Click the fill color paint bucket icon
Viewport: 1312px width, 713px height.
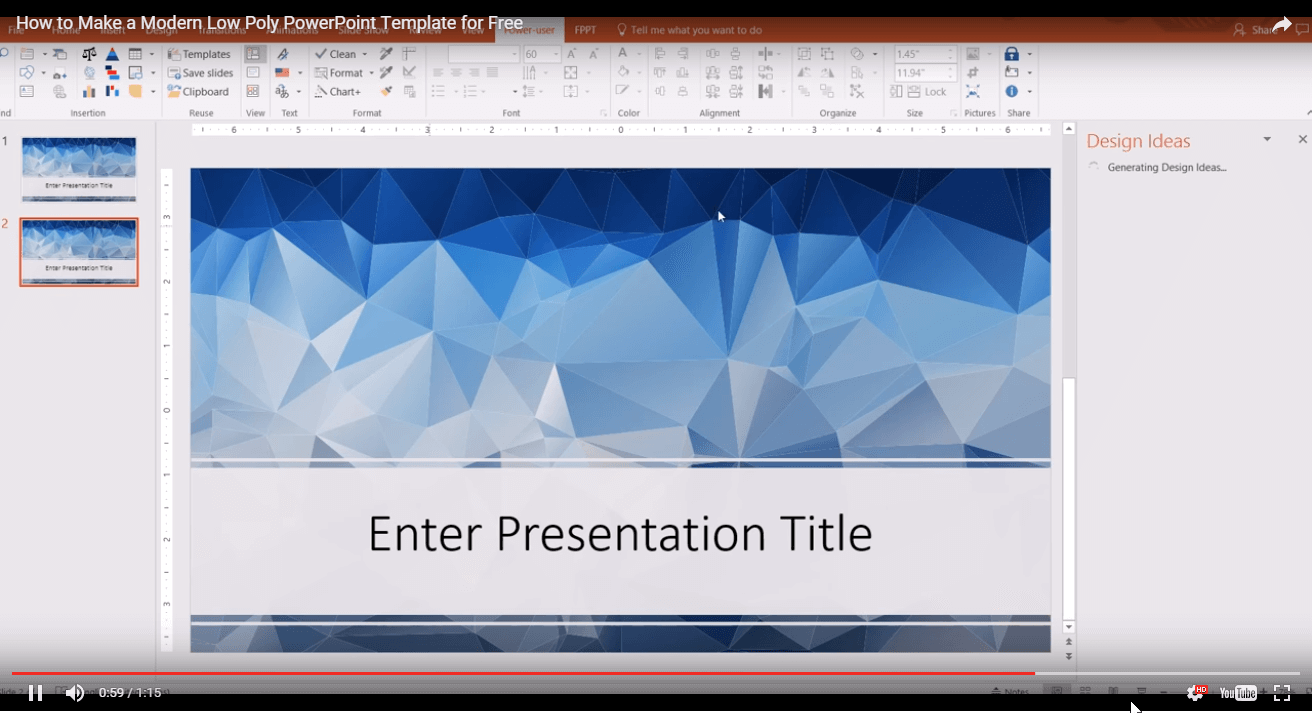(x=623, y=73)
